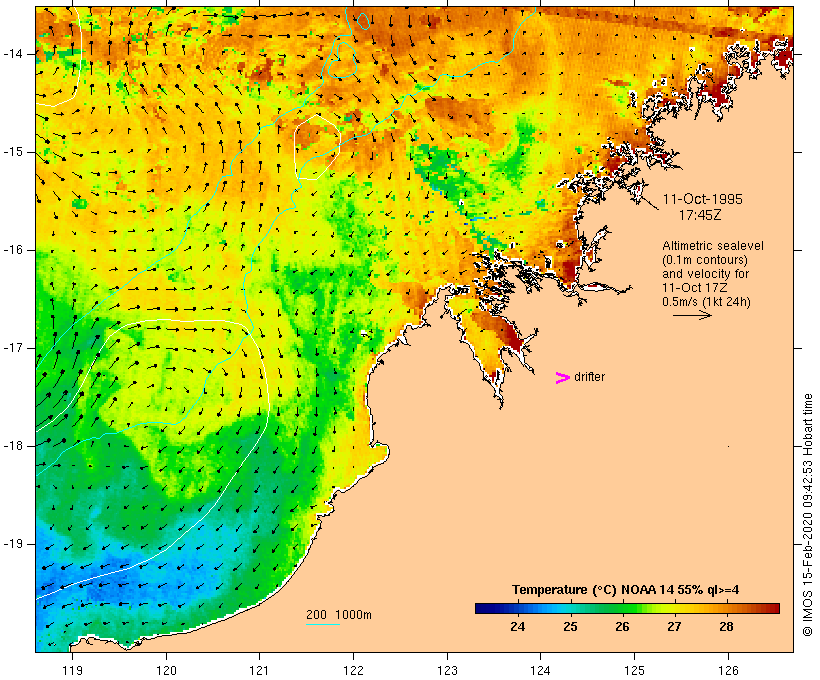Click the color bar value 24
Viewport: 820px width, 680px height.
518,626
